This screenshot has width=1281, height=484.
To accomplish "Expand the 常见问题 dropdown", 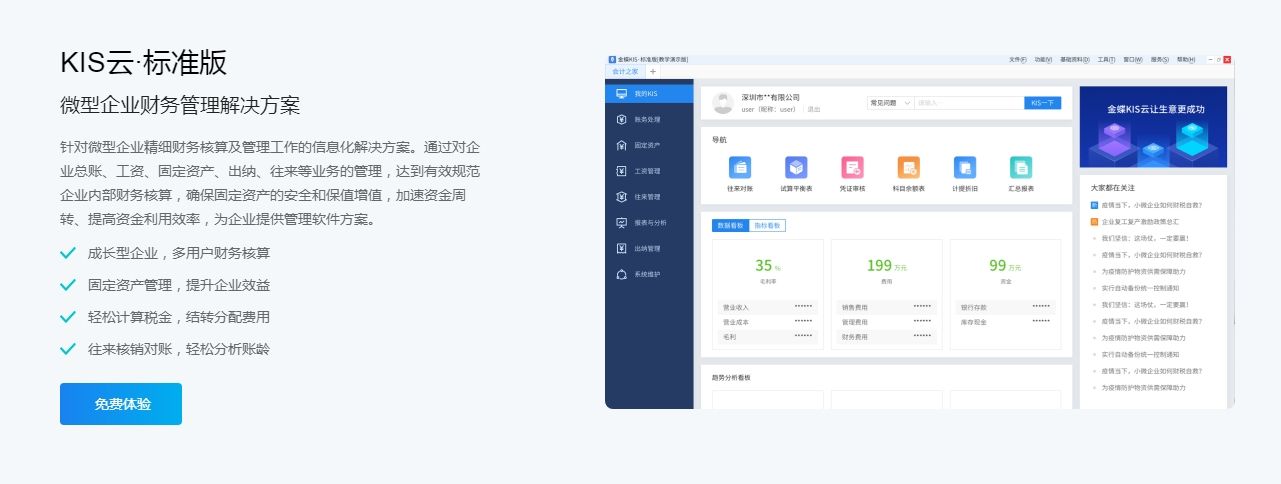I will pyautogui.click(x=889, y=103).
